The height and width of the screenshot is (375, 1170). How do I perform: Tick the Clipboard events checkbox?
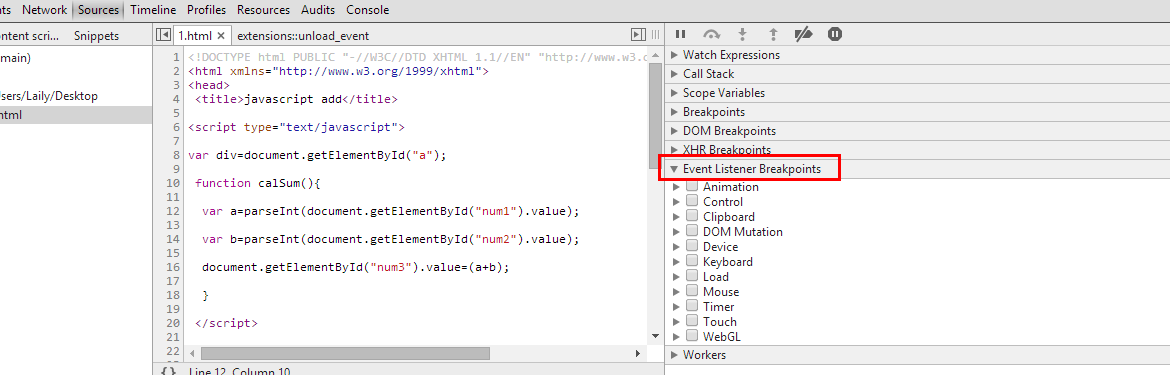pyautogui.click(x=691, y=215)
